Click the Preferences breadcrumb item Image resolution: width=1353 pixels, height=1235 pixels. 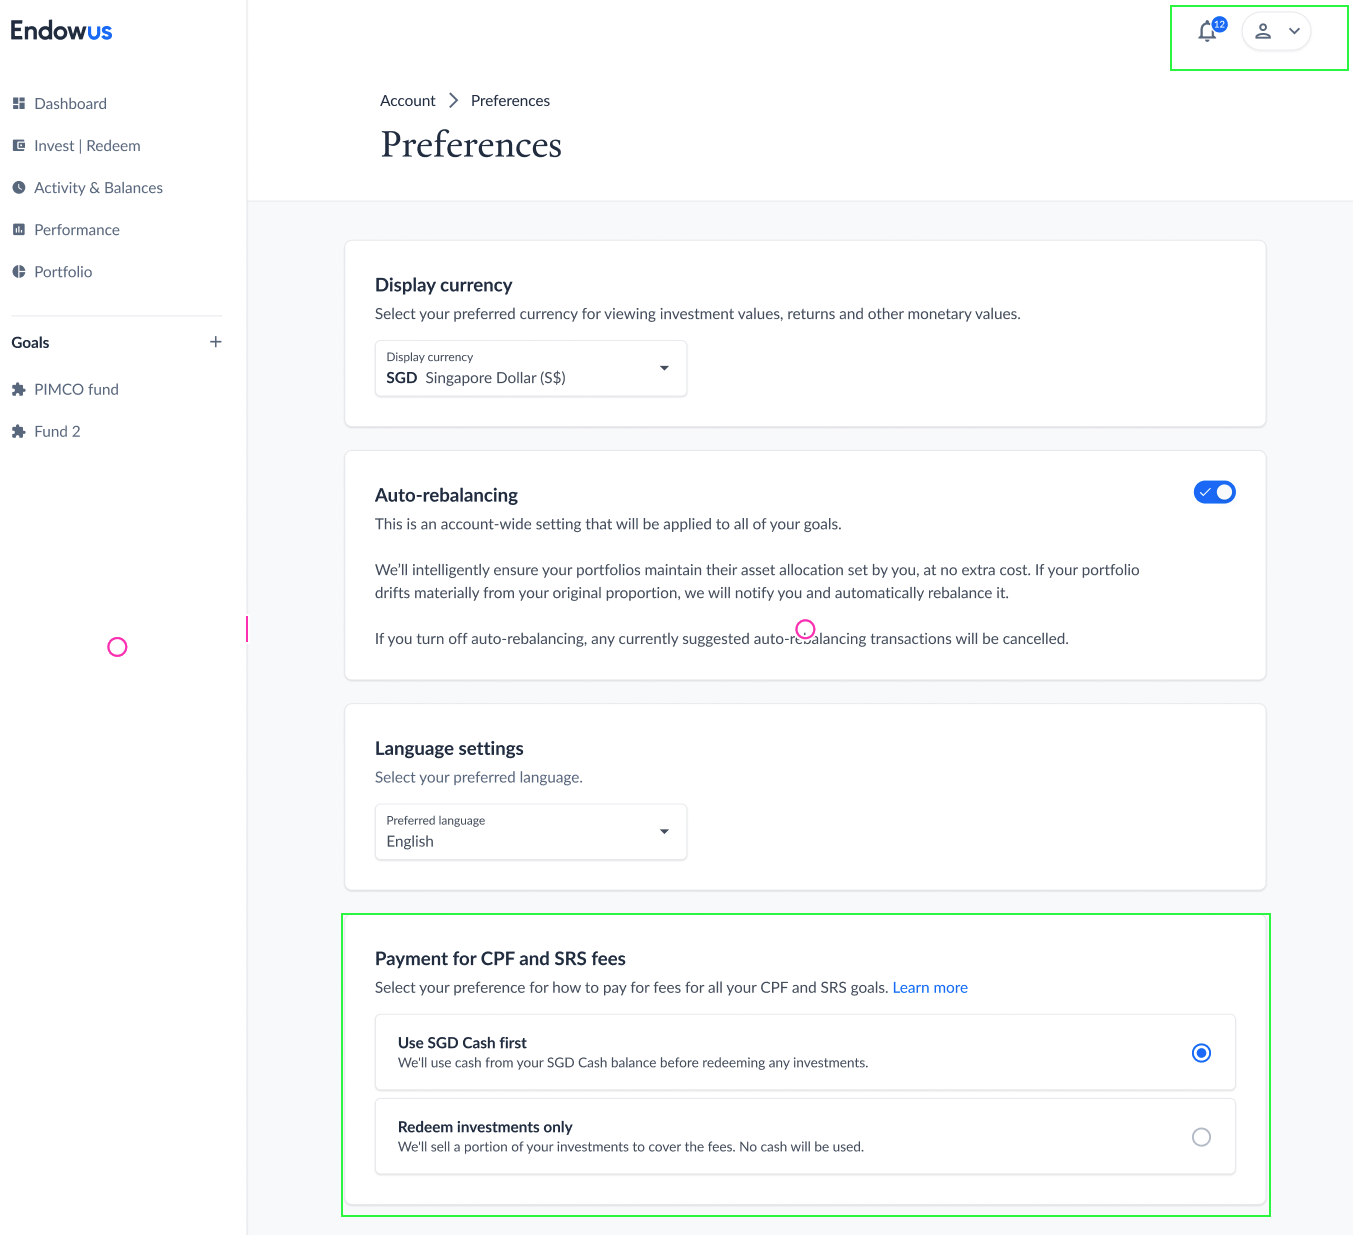click(x=510, y=101)
